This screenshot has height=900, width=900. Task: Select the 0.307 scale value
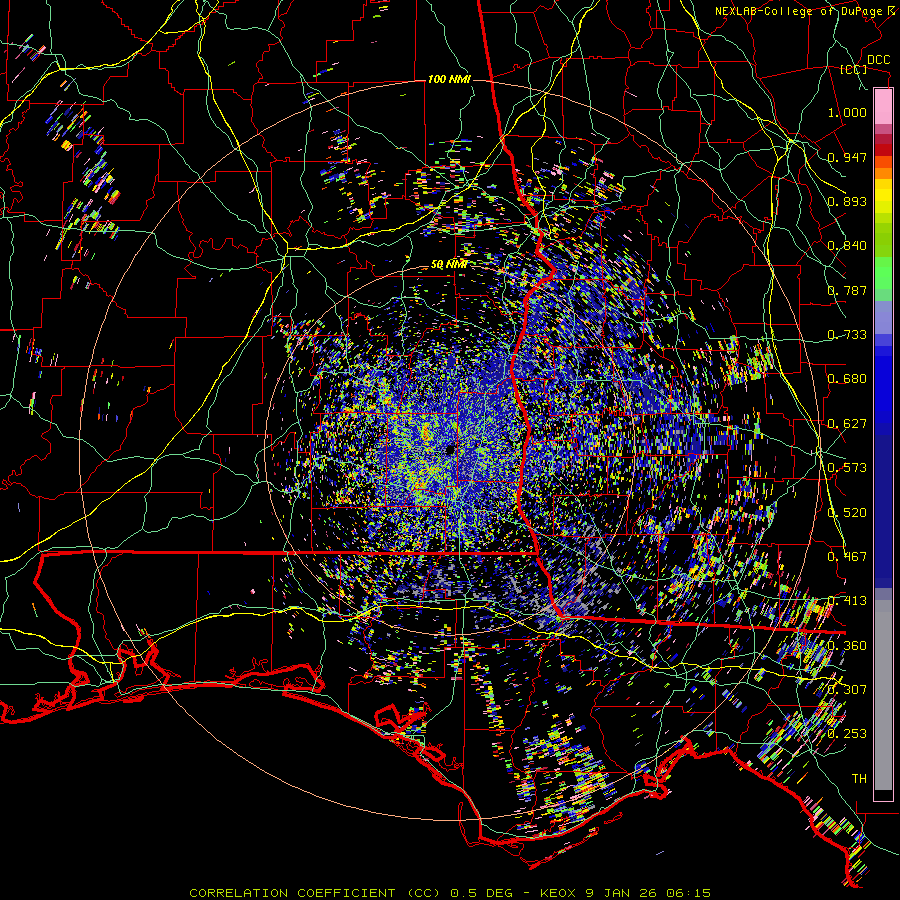[847, 689]
